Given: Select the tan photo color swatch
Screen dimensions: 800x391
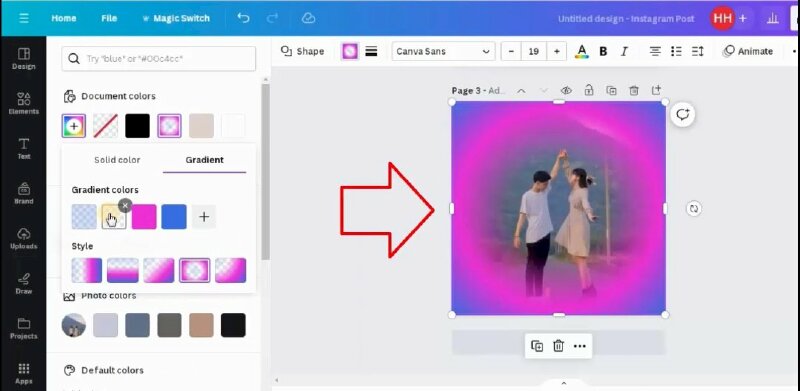Looking at the screenshot, I should click(x=202, y=325).
